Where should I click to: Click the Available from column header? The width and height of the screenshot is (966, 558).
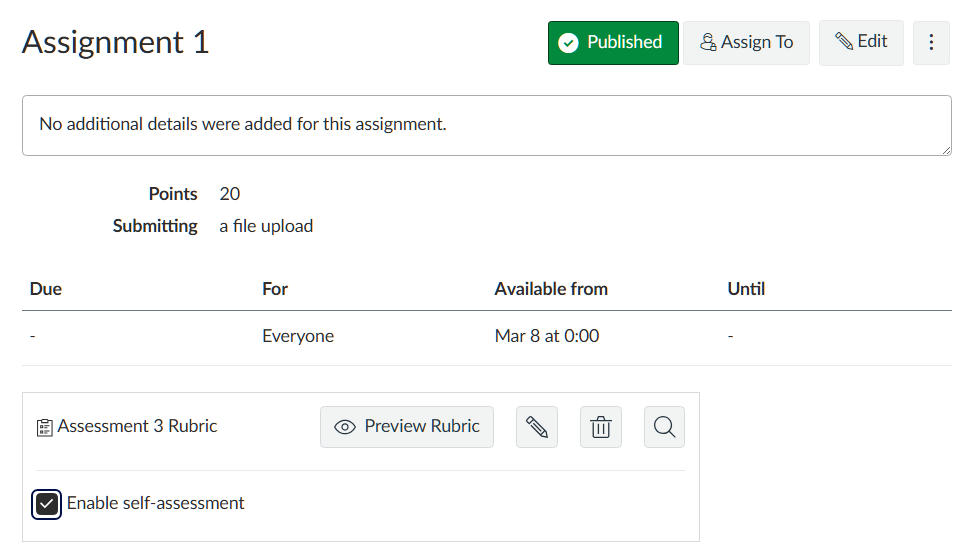(x=551, y=289)
